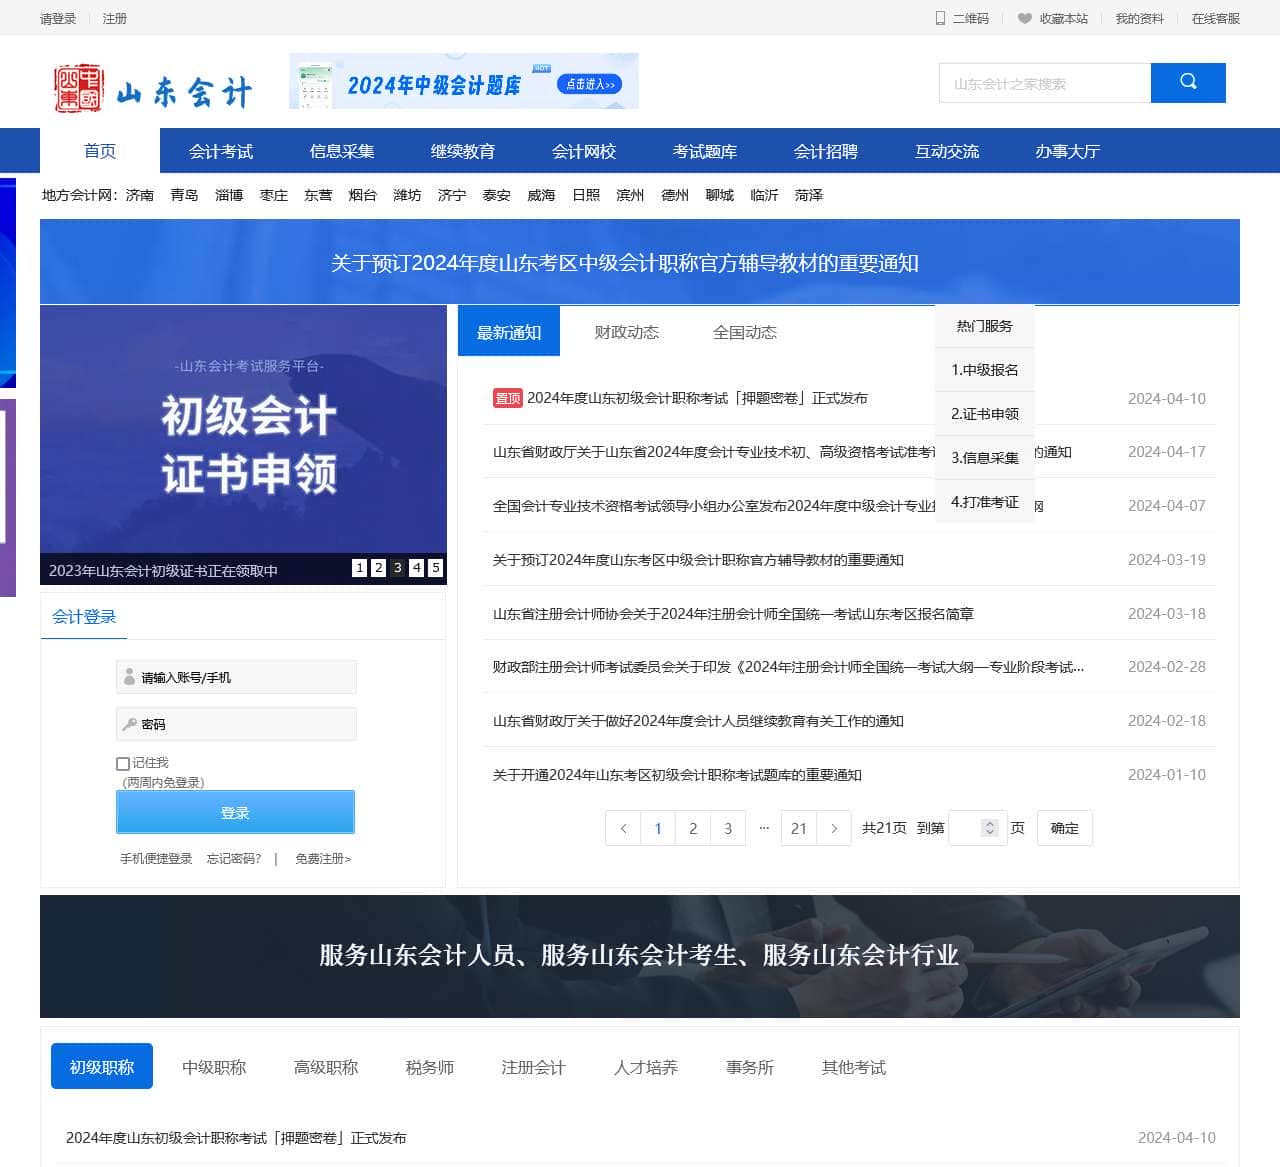Adjust the page number stepper arrows
The height and width of the screenshot is (1167, 1280).
[x=989, y=828]
